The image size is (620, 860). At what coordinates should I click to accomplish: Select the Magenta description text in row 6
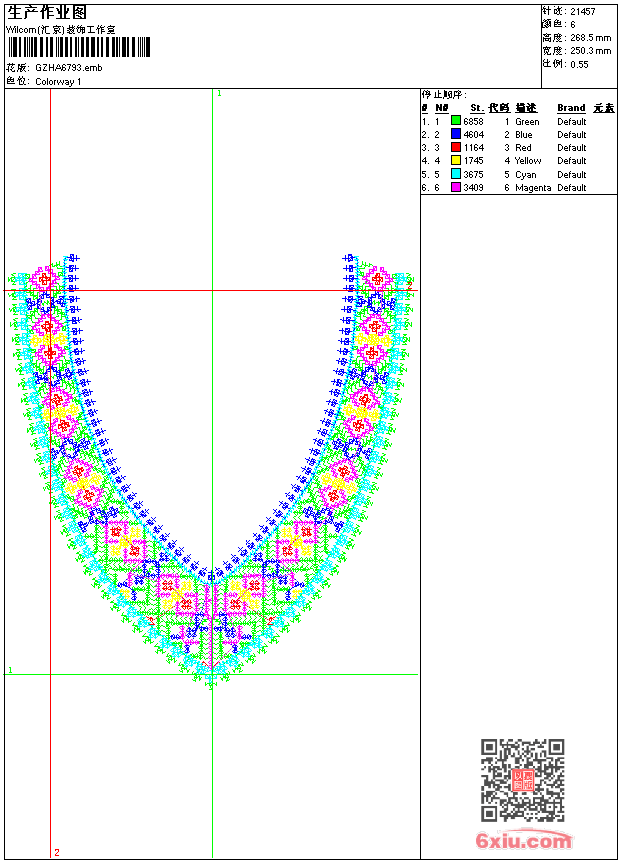533,188
